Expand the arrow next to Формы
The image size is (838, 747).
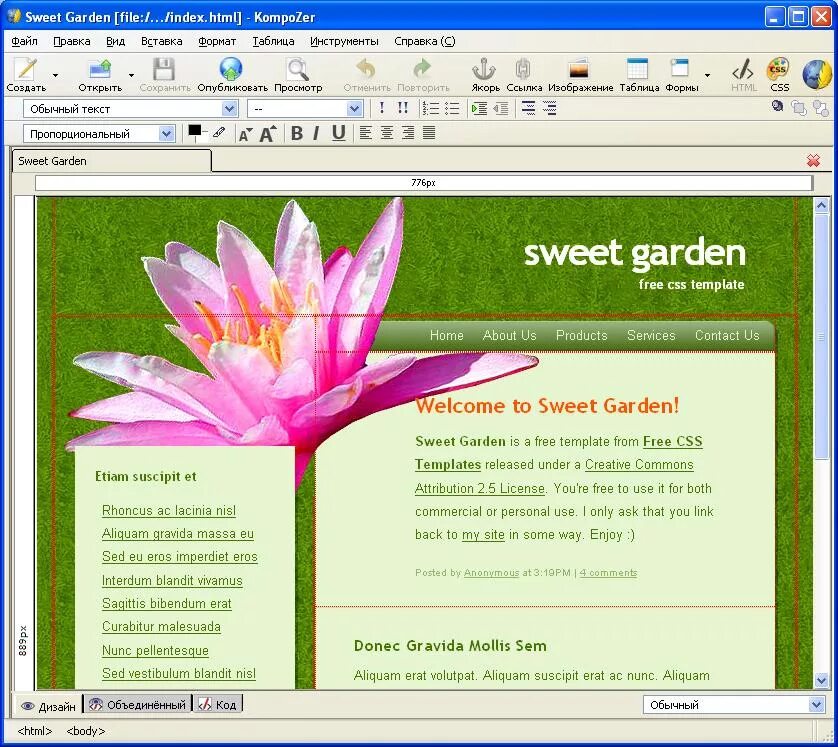coord(707,75)
